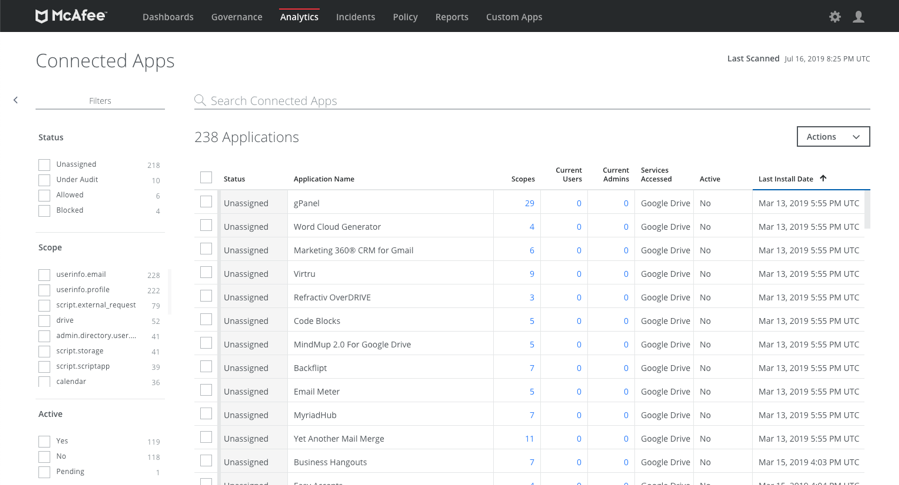Open gPanel's 29 scopes link
The width and height of the screenshot is (899, 485).
(x=529, y=203)
